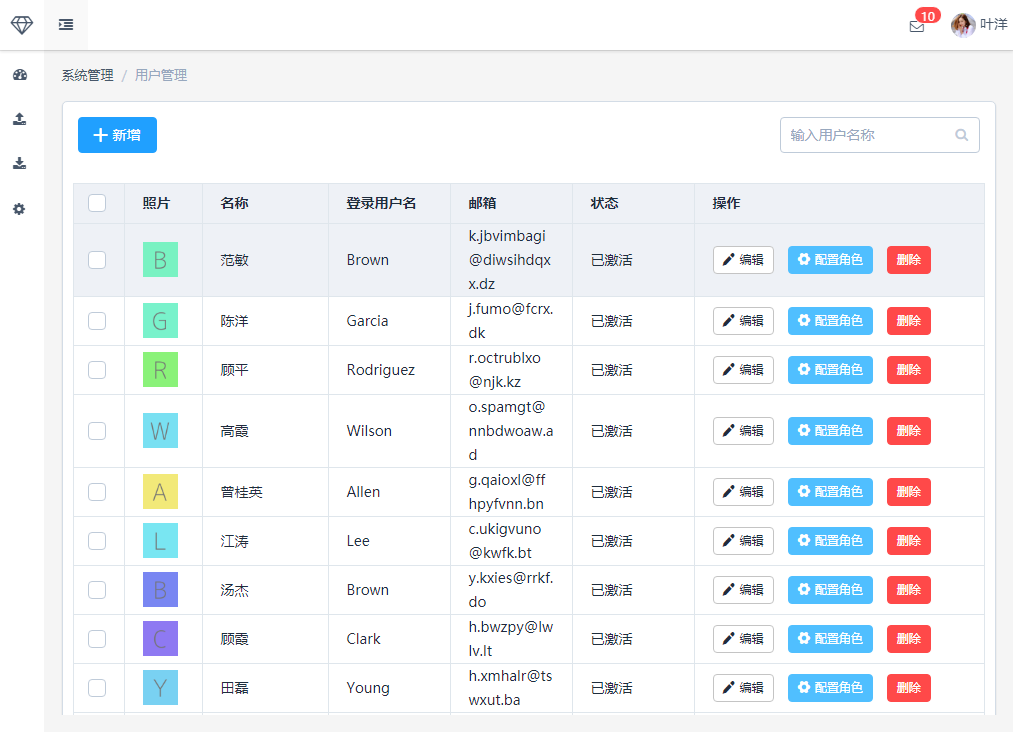The height and width of the screenshot is (732, 1013).
Task: Select the checkbox for user 高霞
Action: tap(97, 431)
